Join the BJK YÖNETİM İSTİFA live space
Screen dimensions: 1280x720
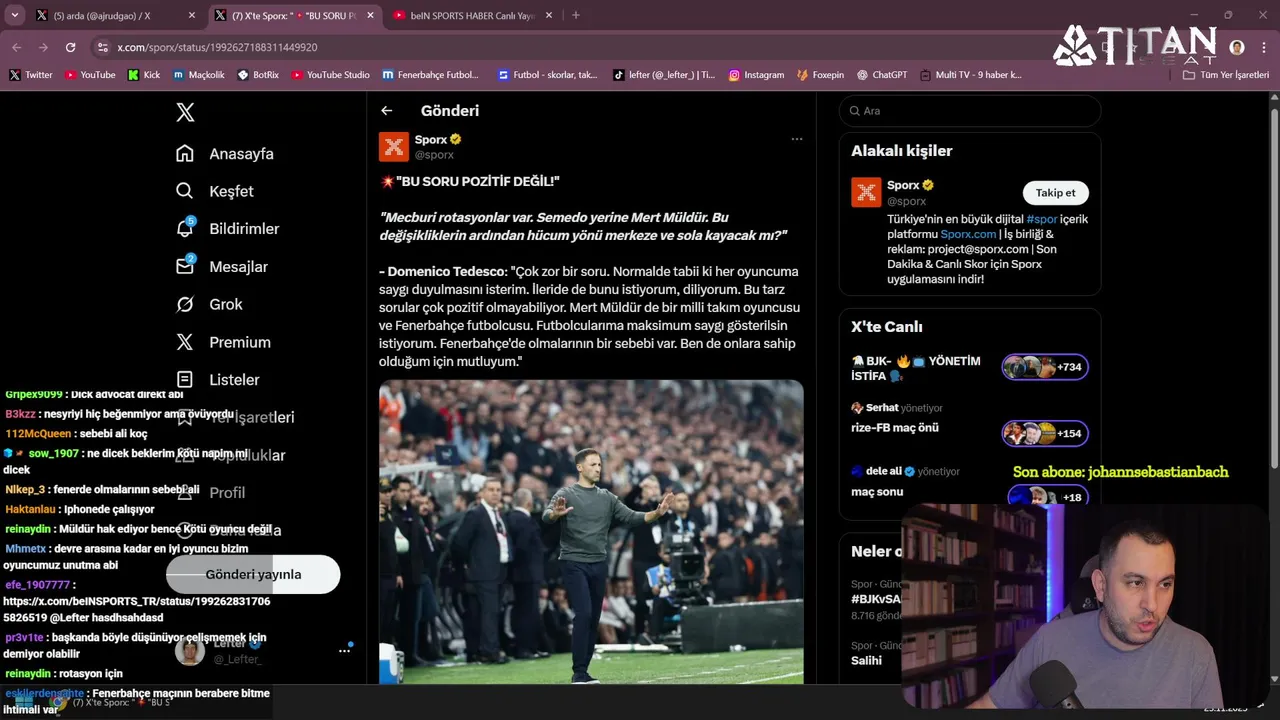click(x=969, y=368)
